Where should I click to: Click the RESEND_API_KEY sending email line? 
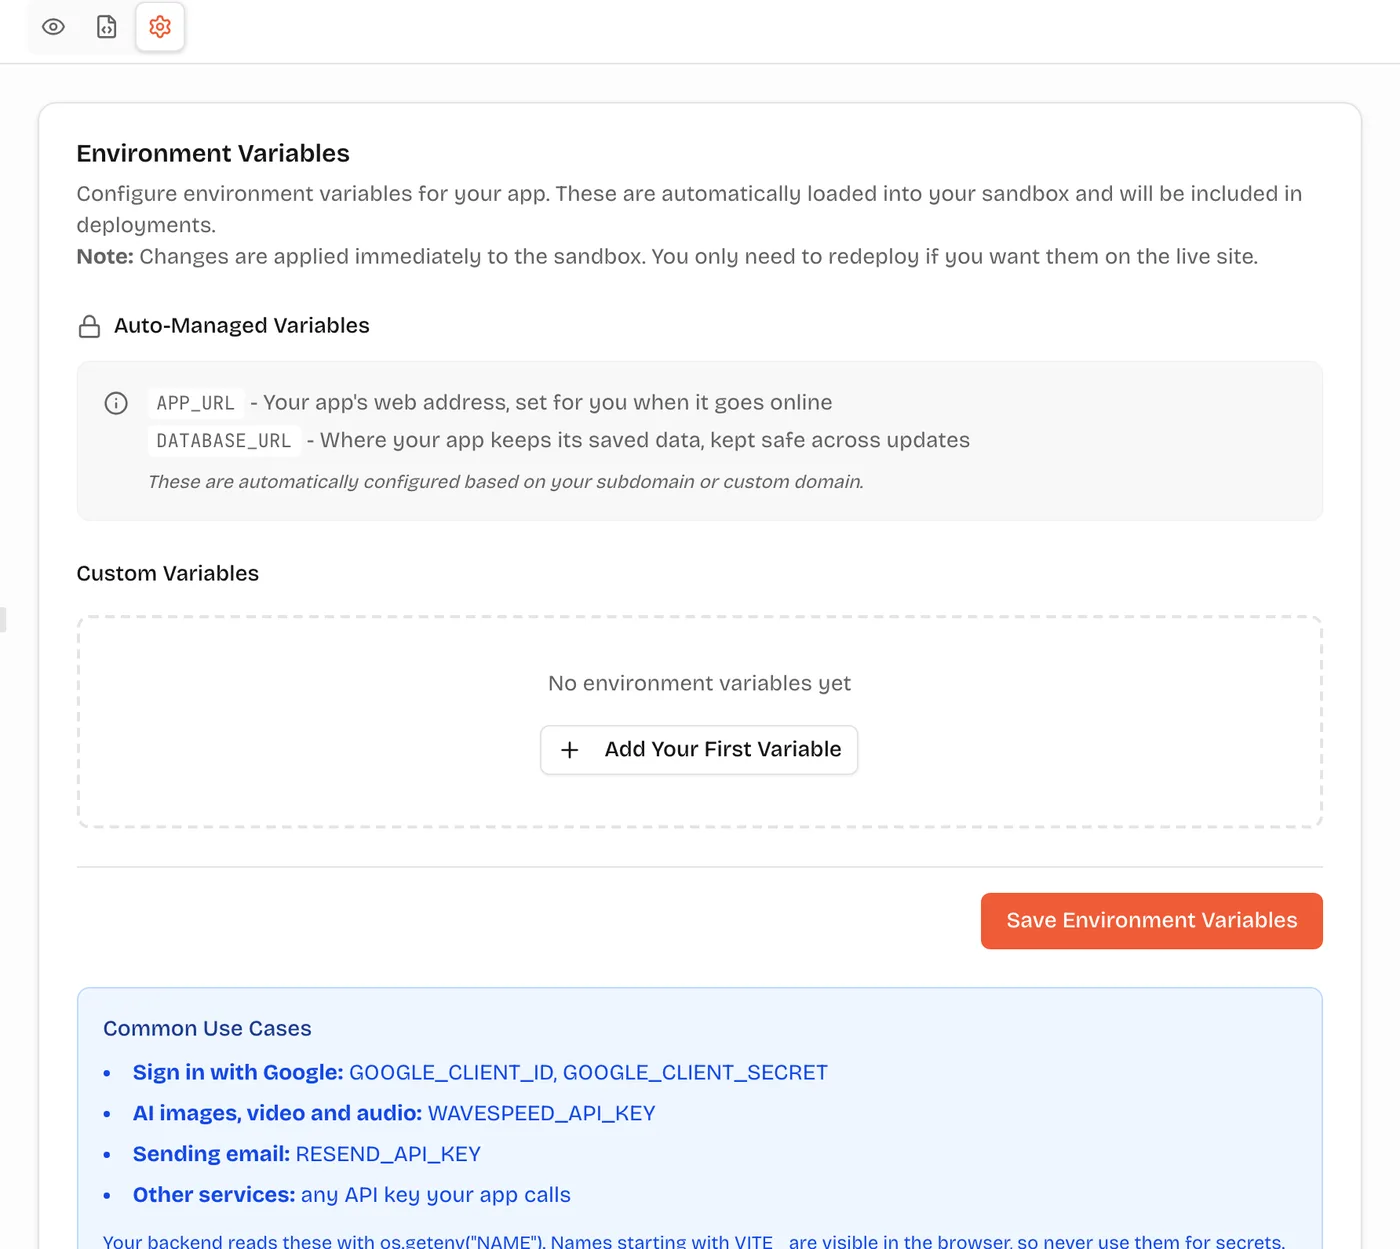click(307, 1154)
